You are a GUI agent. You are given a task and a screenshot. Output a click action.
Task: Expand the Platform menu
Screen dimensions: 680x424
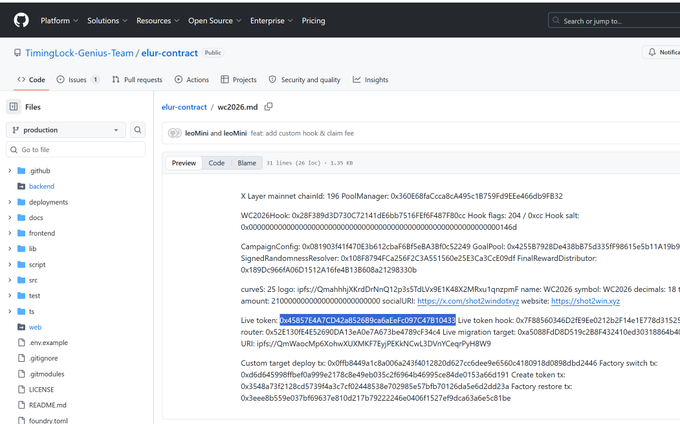59,21
